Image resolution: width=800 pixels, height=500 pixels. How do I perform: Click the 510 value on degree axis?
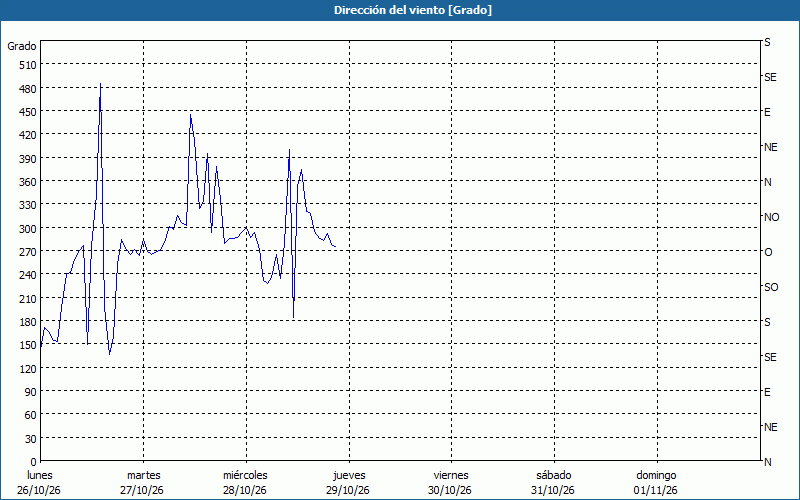tap(28, 65)
